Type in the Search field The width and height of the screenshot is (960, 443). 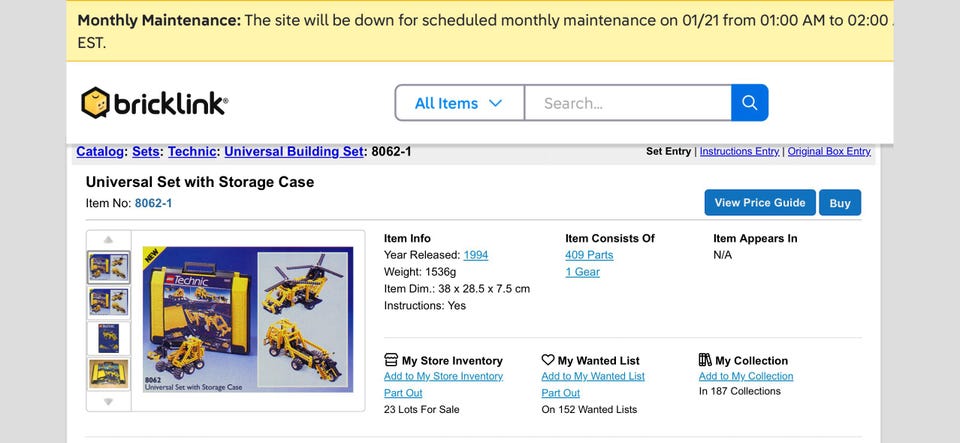[627, 103]
